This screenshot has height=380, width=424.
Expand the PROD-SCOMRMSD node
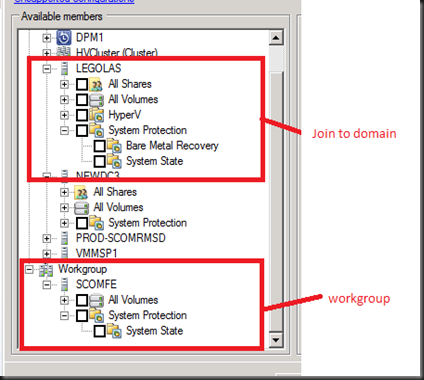(x=47, y=239)
